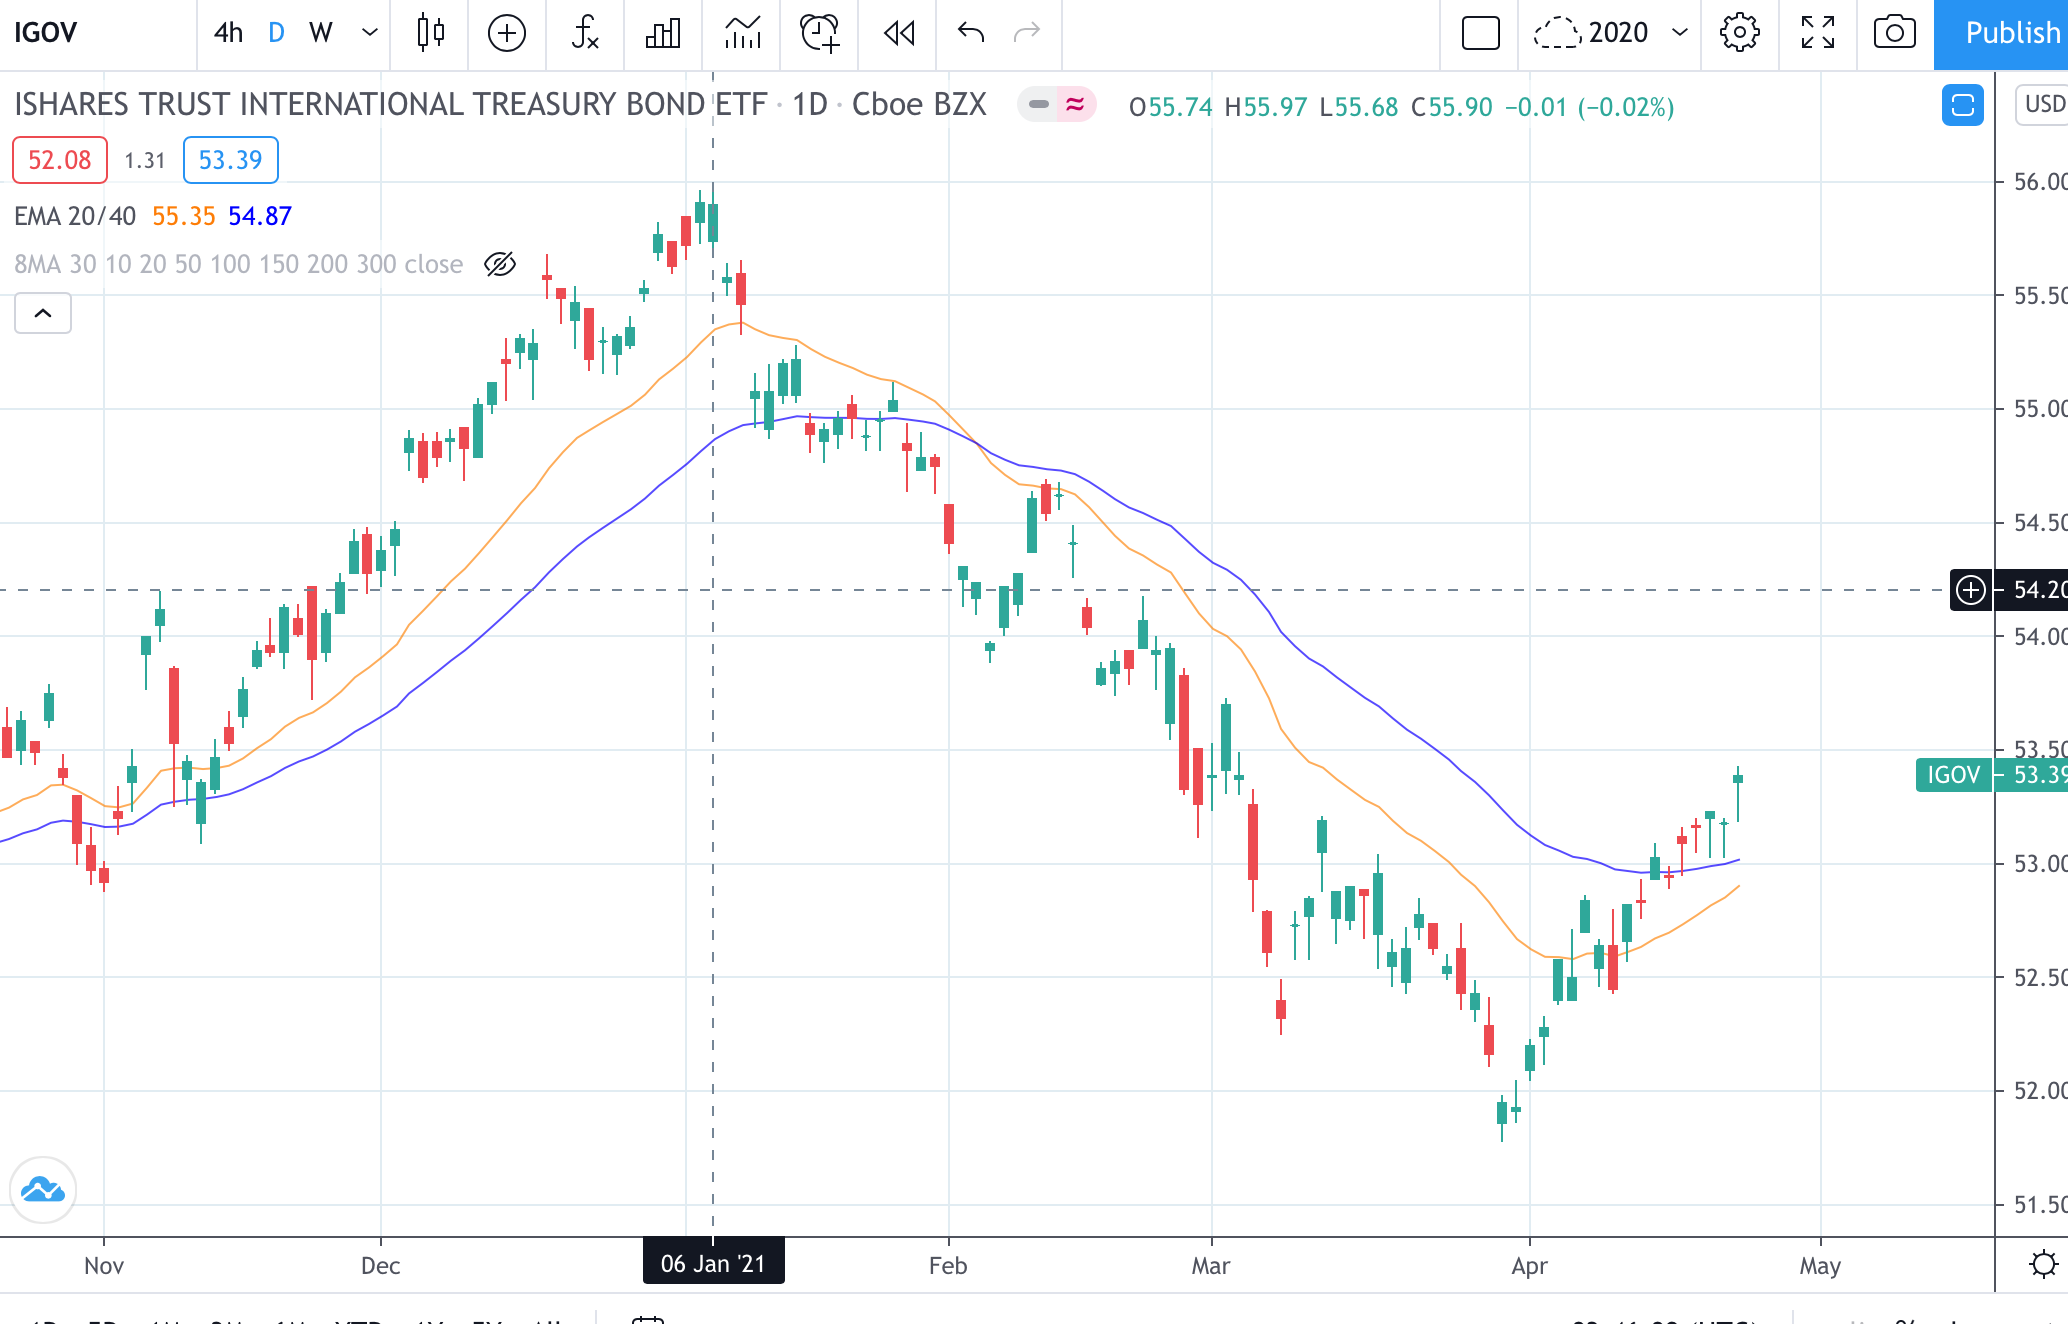Click the undo arrow
The image size is (2068, 1324).
[x=970, y=33]
